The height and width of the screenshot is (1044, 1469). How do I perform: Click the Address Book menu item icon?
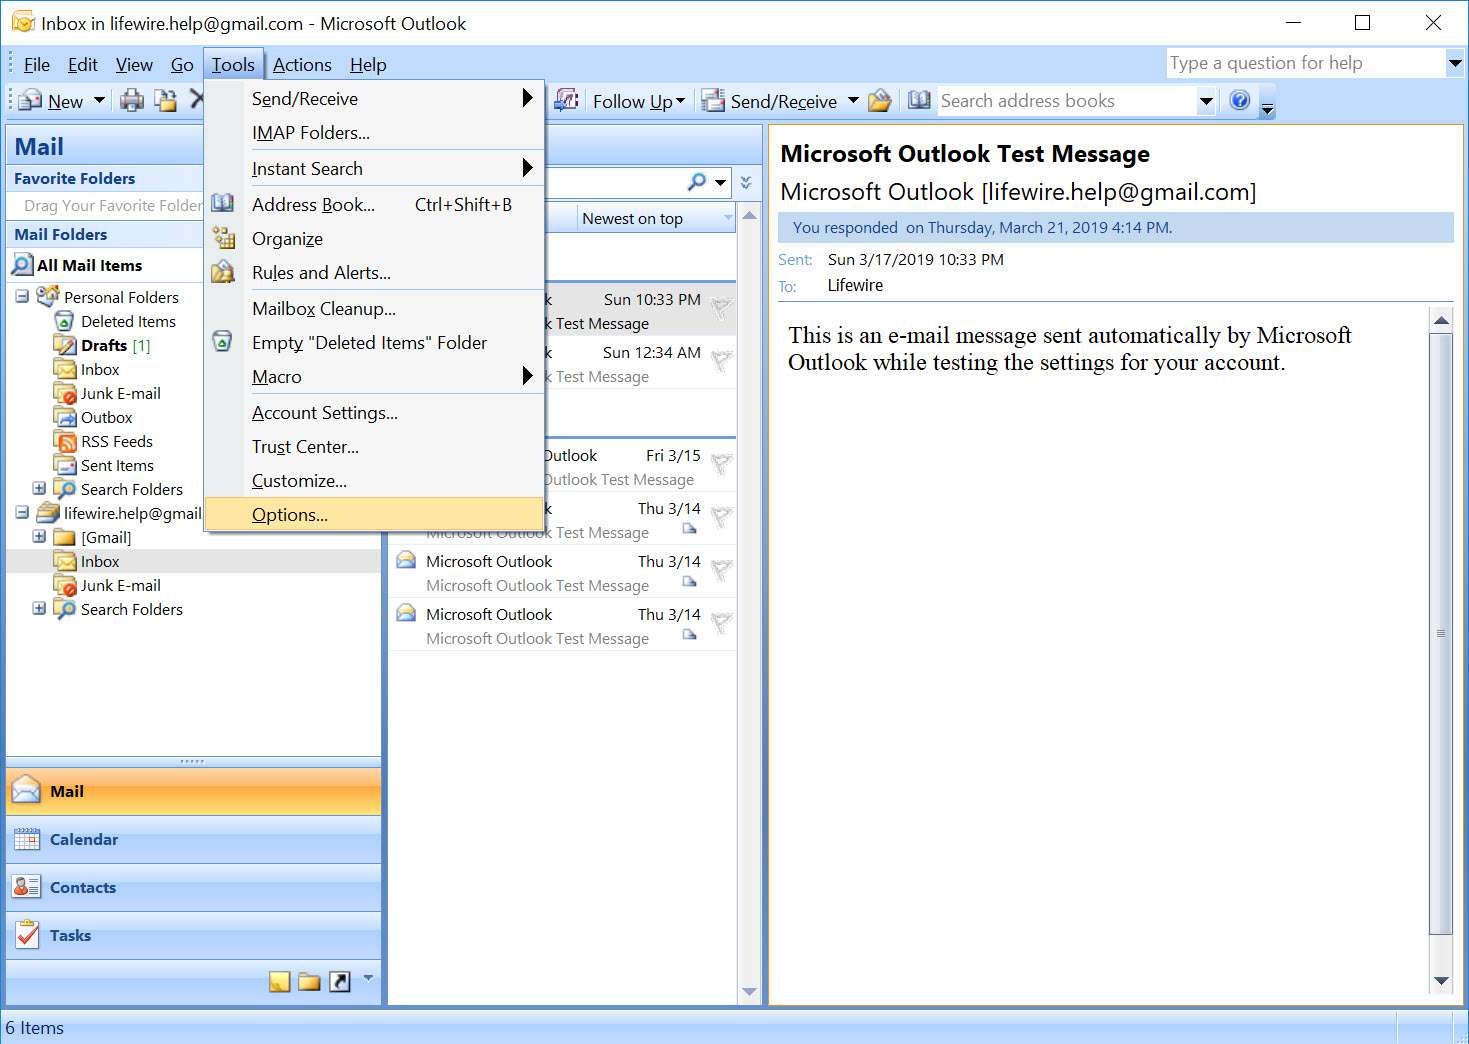point(223,204)
